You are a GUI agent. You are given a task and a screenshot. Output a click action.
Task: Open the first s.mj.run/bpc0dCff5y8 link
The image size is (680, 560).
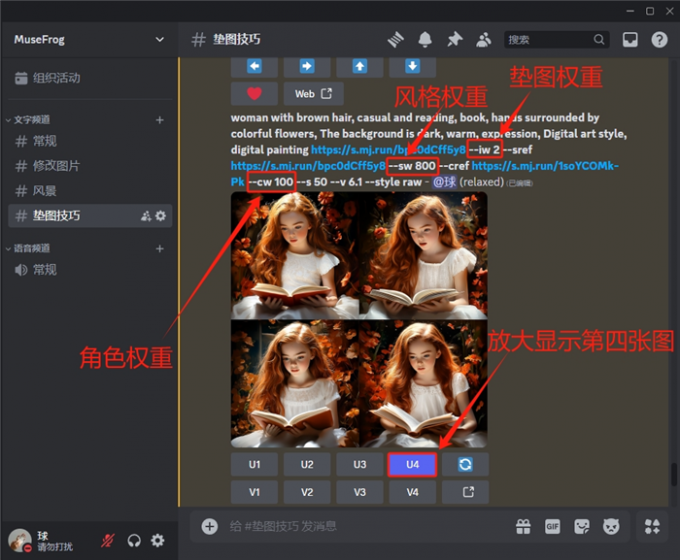[388, 150]
